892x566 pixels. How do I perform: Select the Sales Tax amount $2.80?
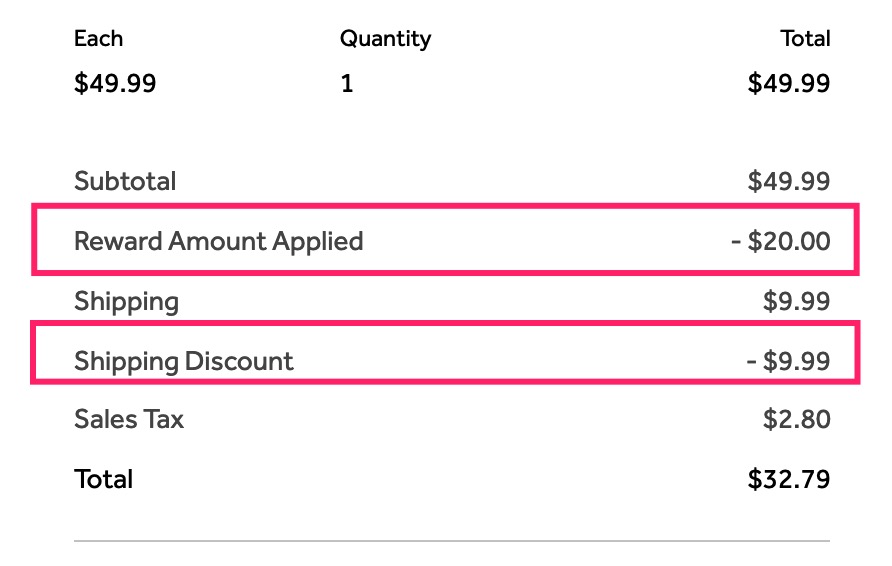(x=796, y=419)
